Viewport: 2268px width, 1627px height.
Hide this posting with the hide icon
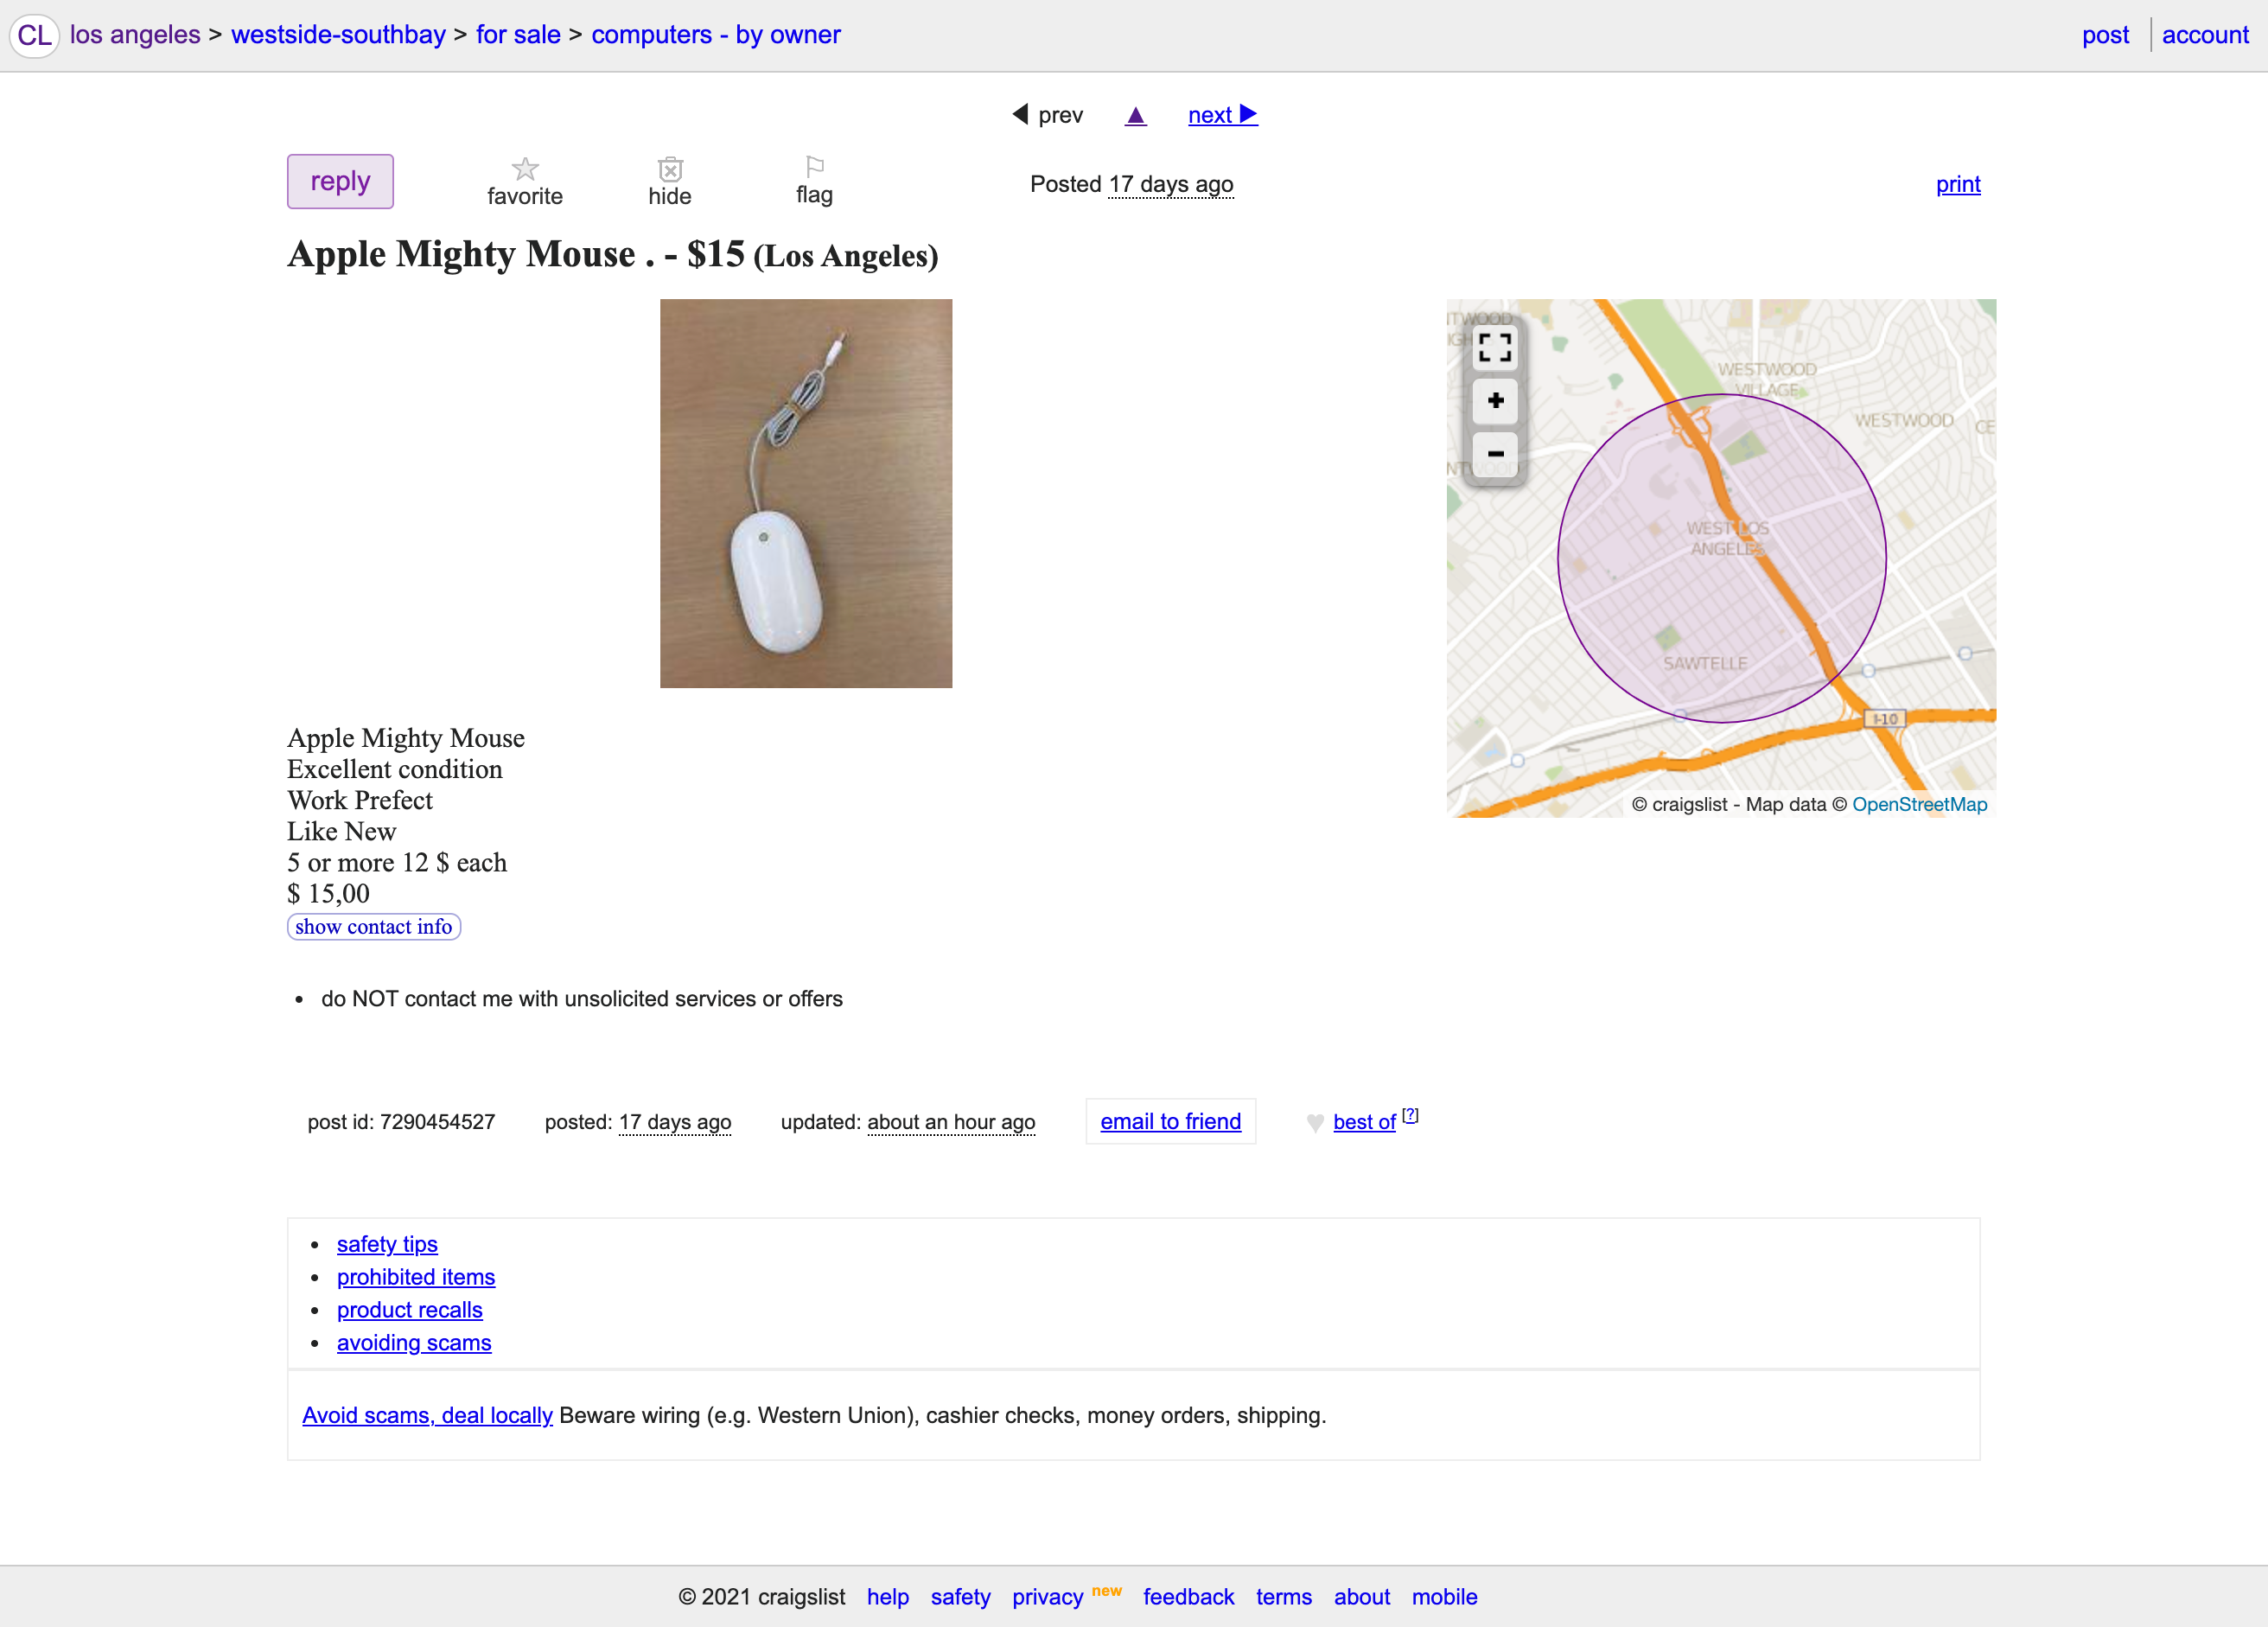click(670, 169)
